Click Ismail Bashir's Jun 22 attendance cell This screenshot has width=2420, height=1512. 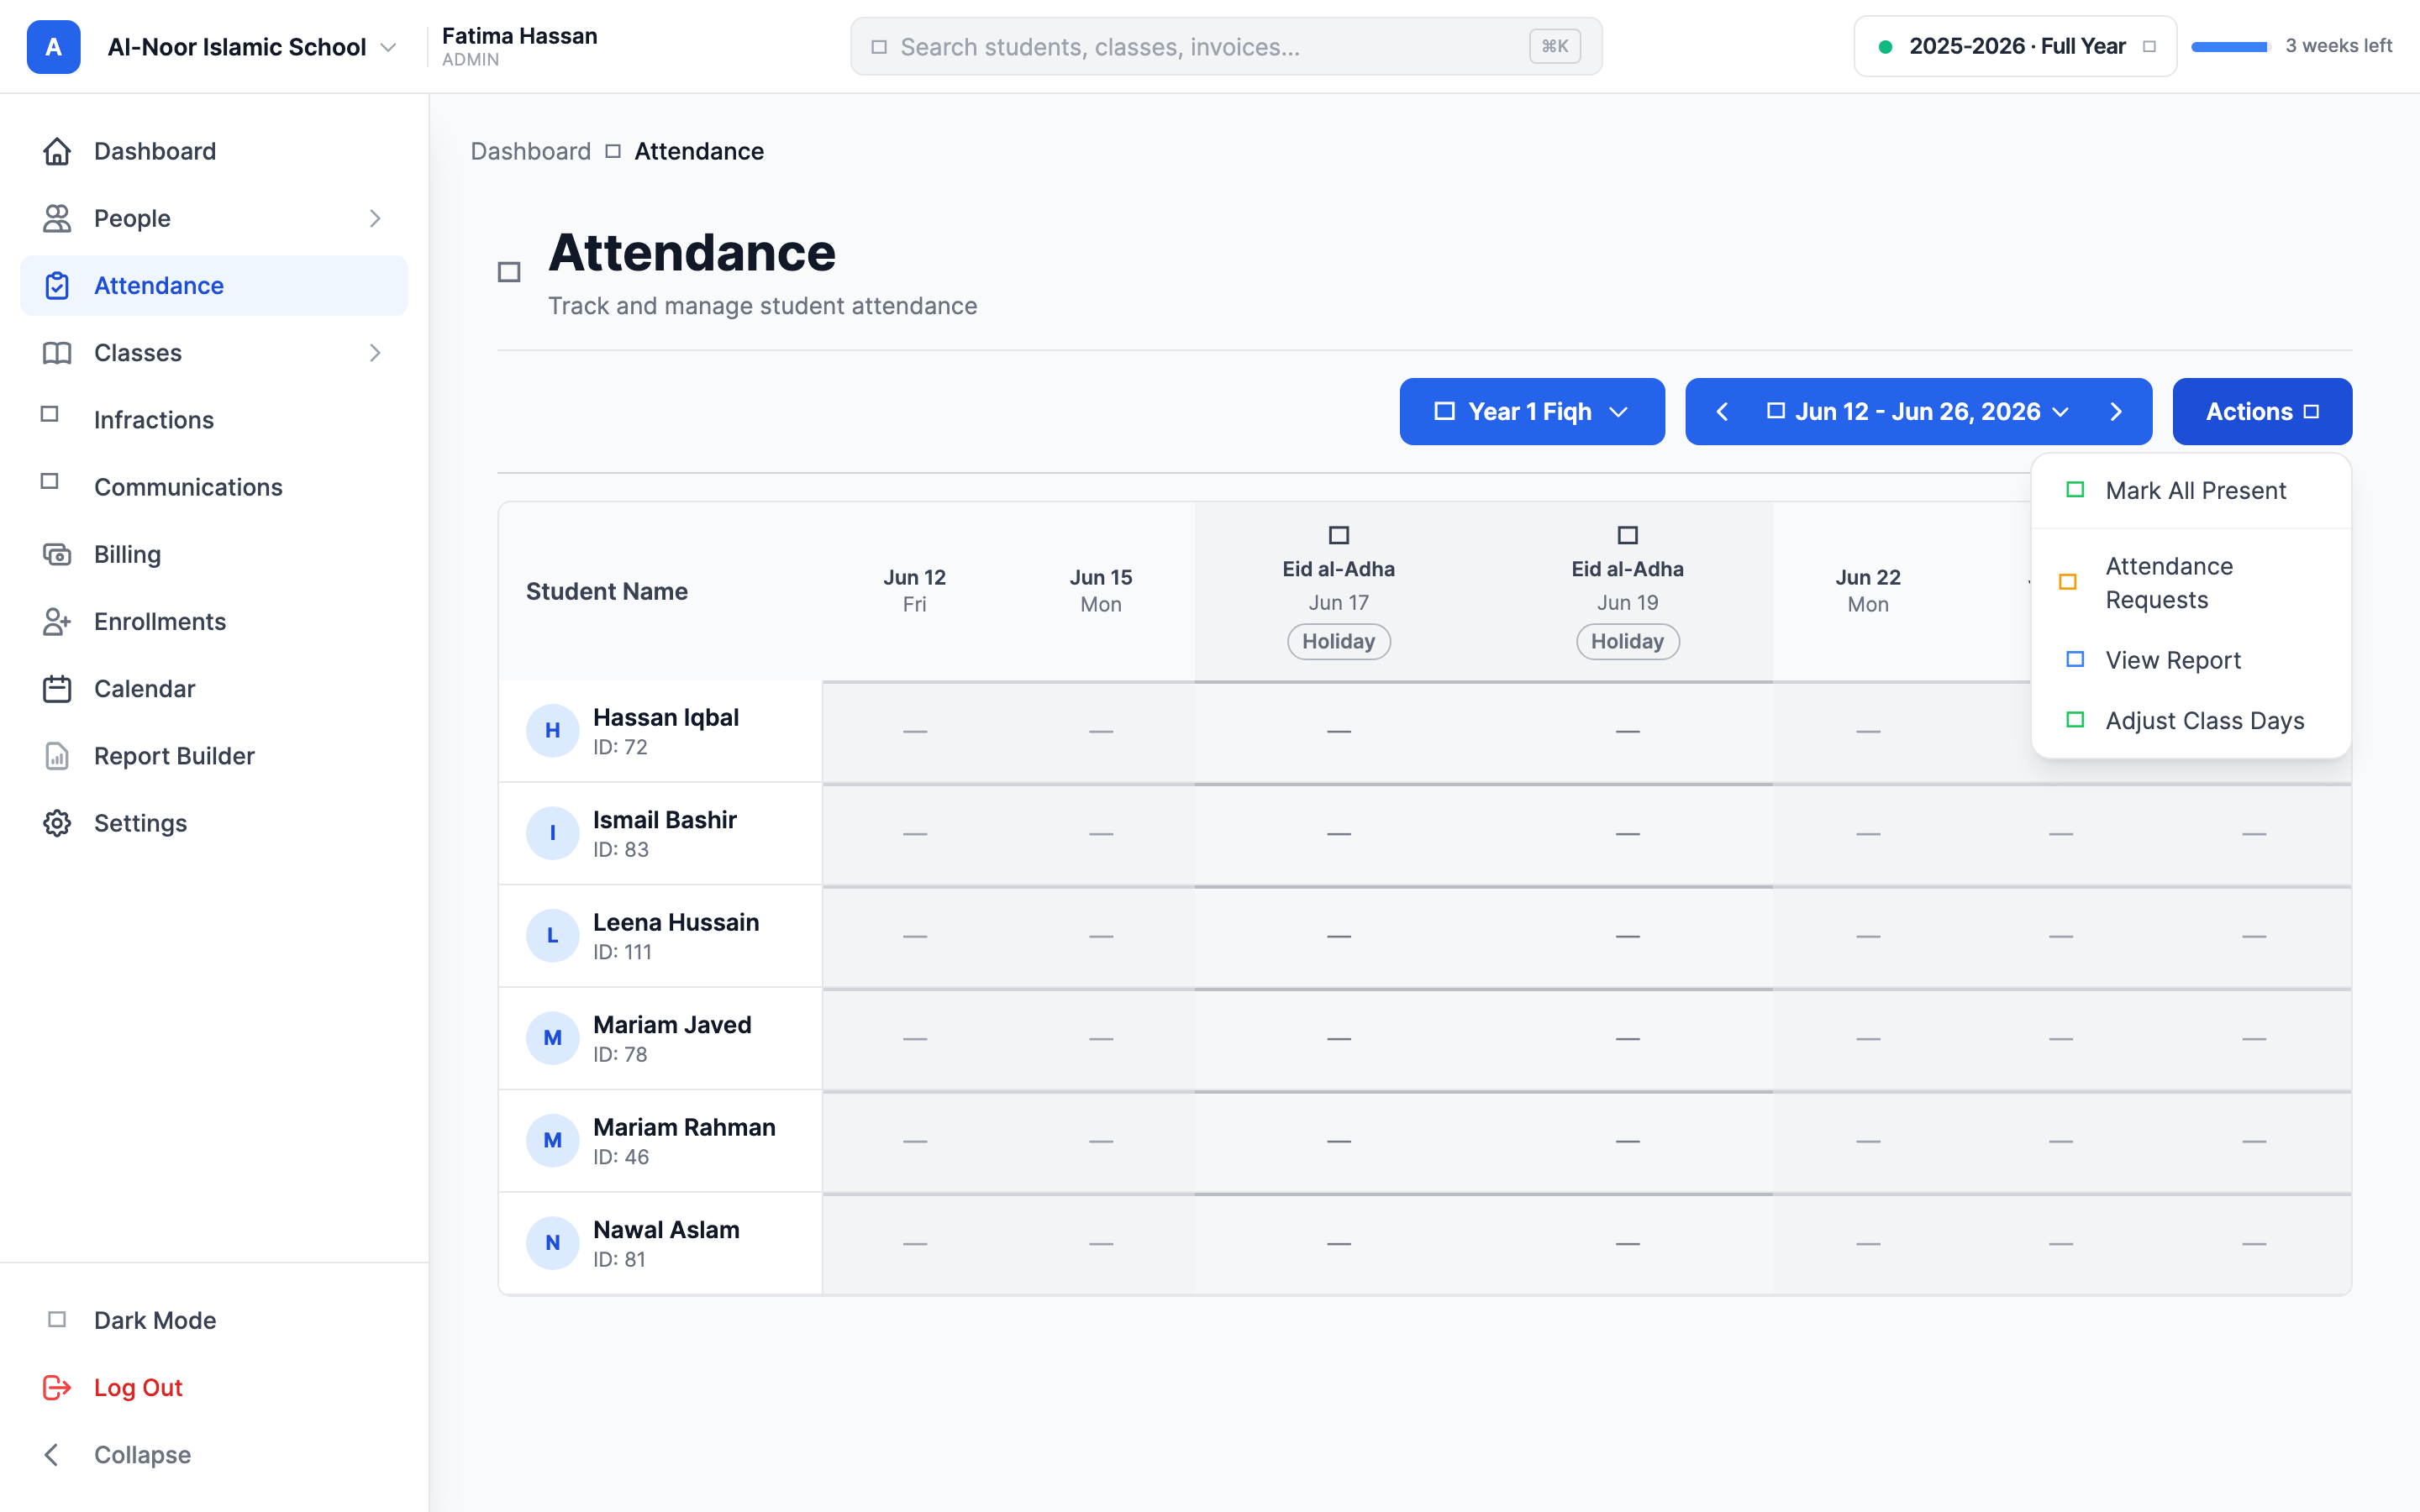tap(1868, 833)
